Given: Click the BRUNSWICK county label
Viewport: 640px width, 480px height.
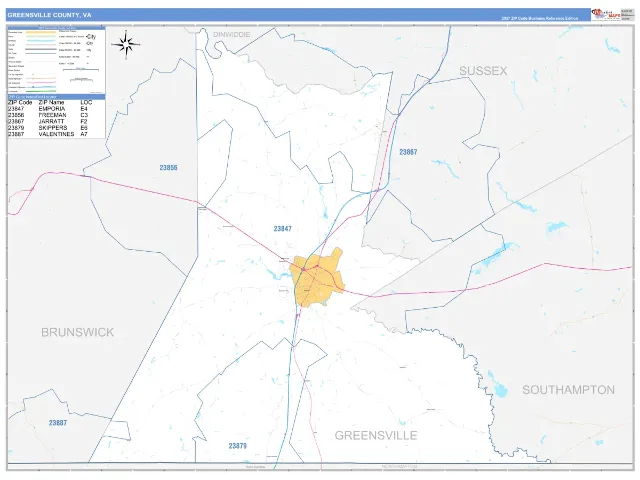Looking at the screenshot, I should point(78,332).
